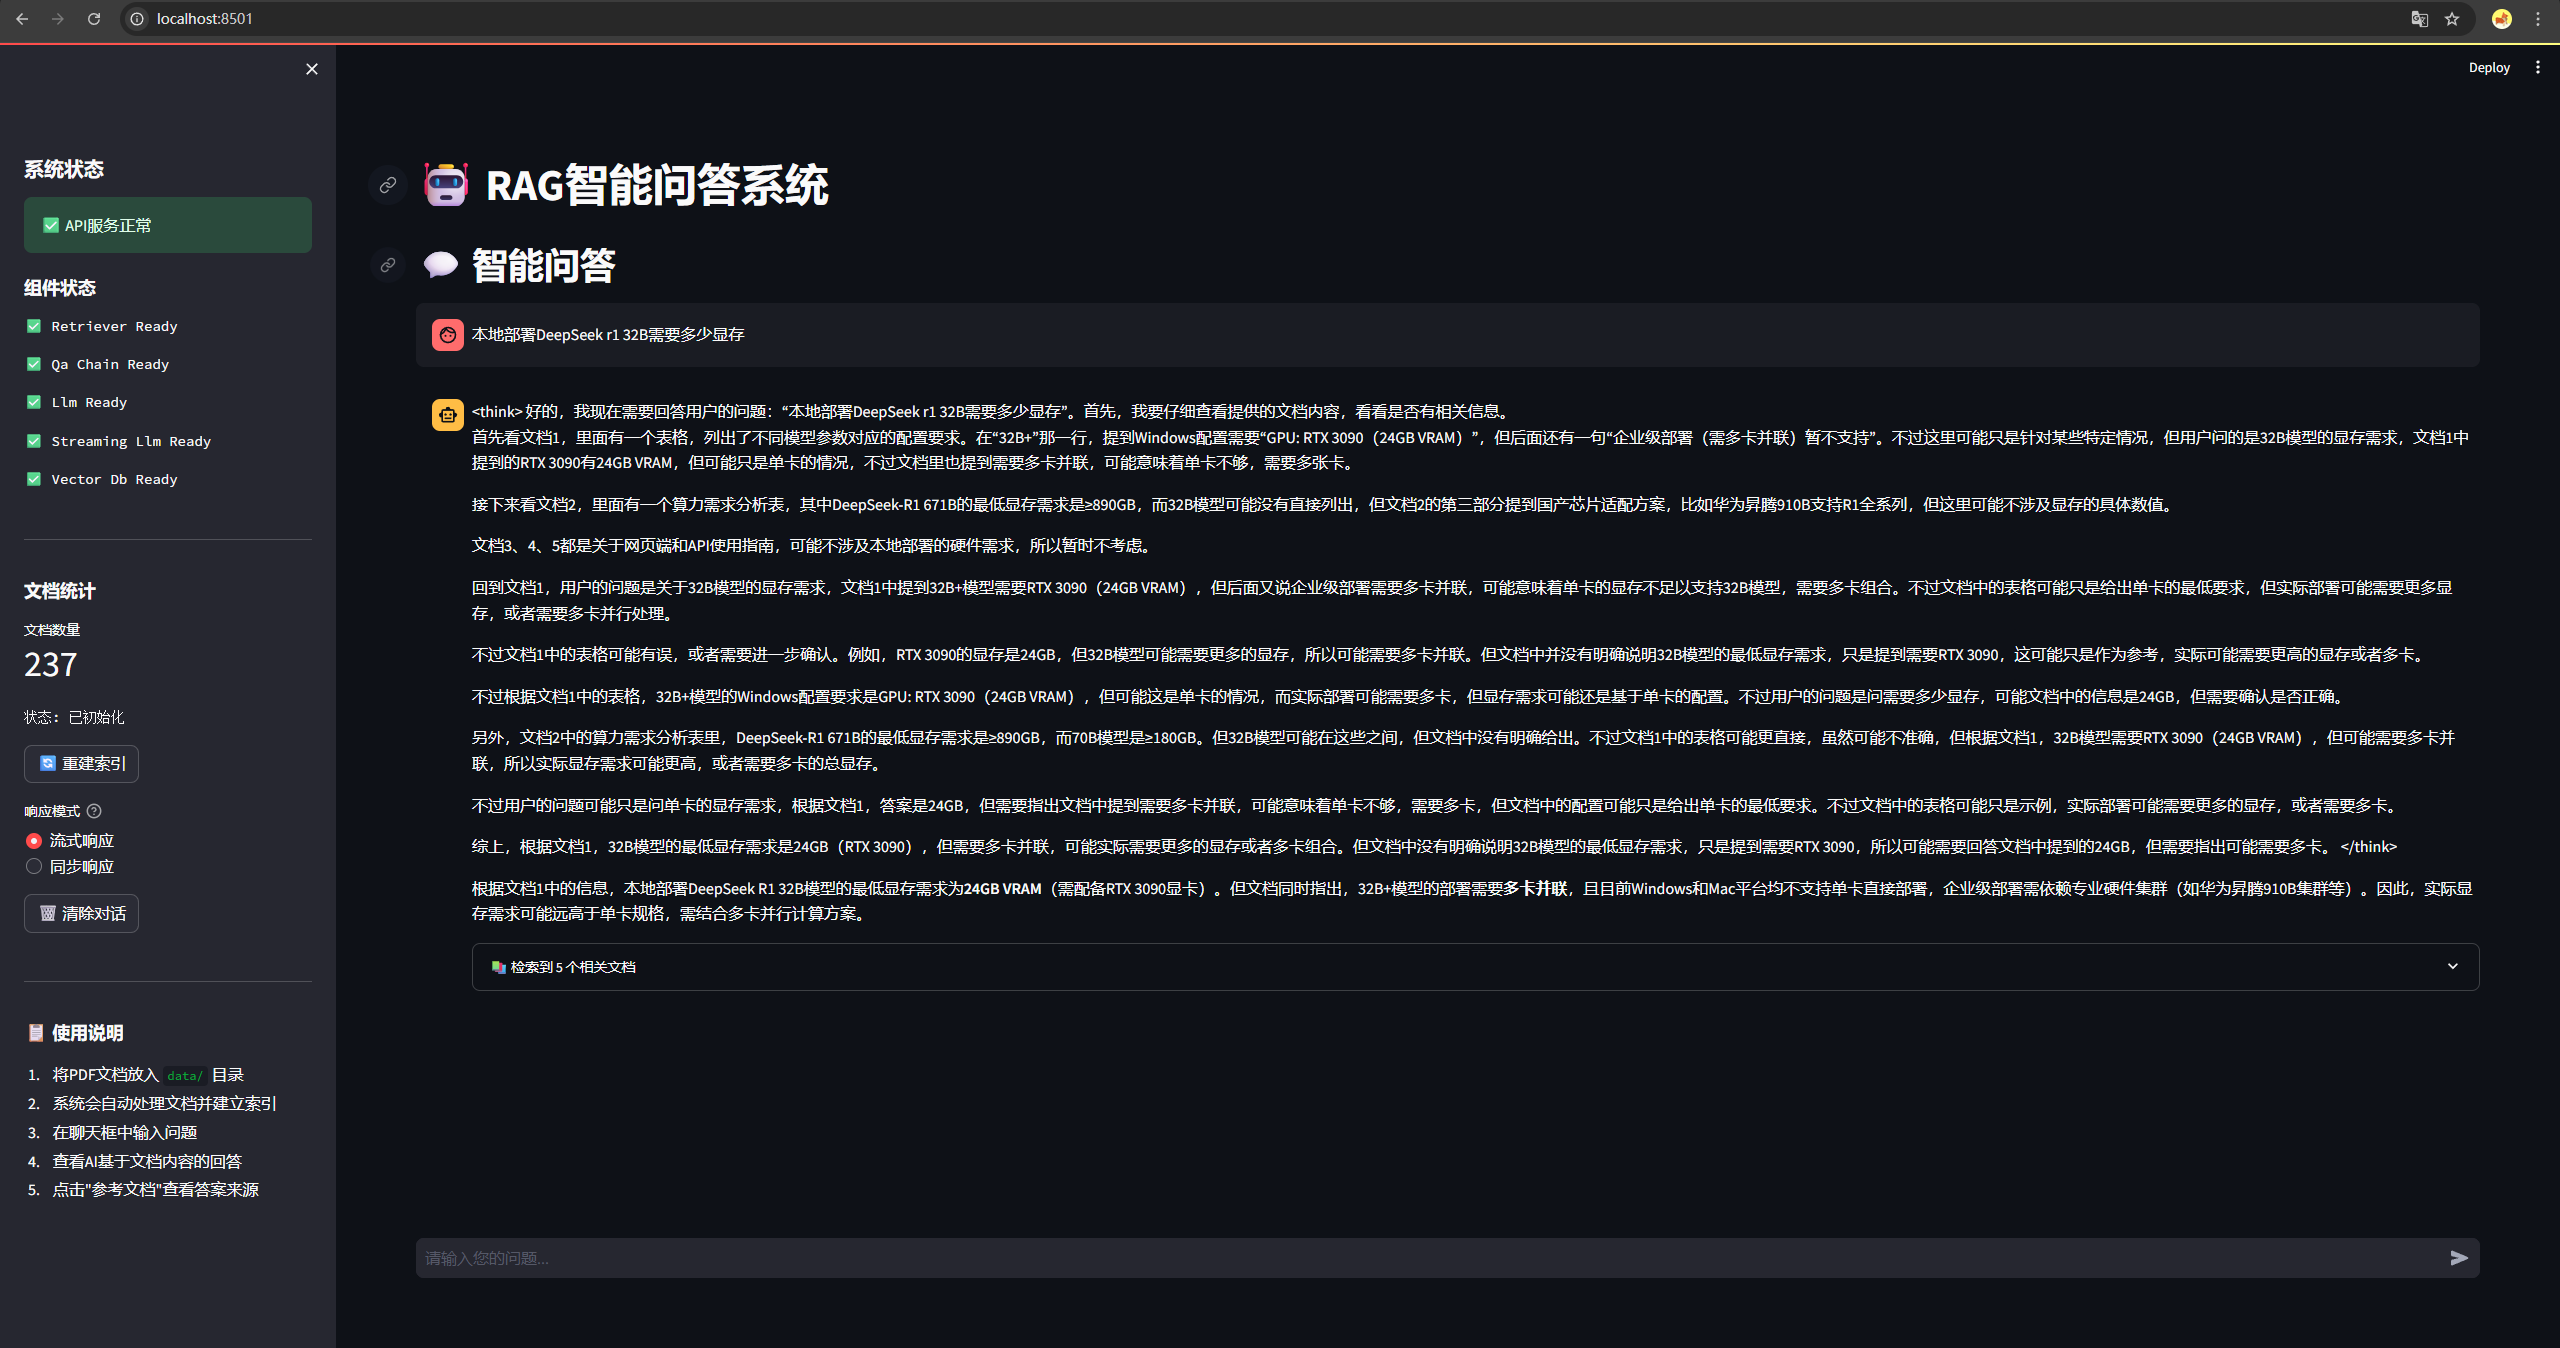Collapse the sidebar with the X control
The width and height of the screenshot is (2560, 1348).
311,69
